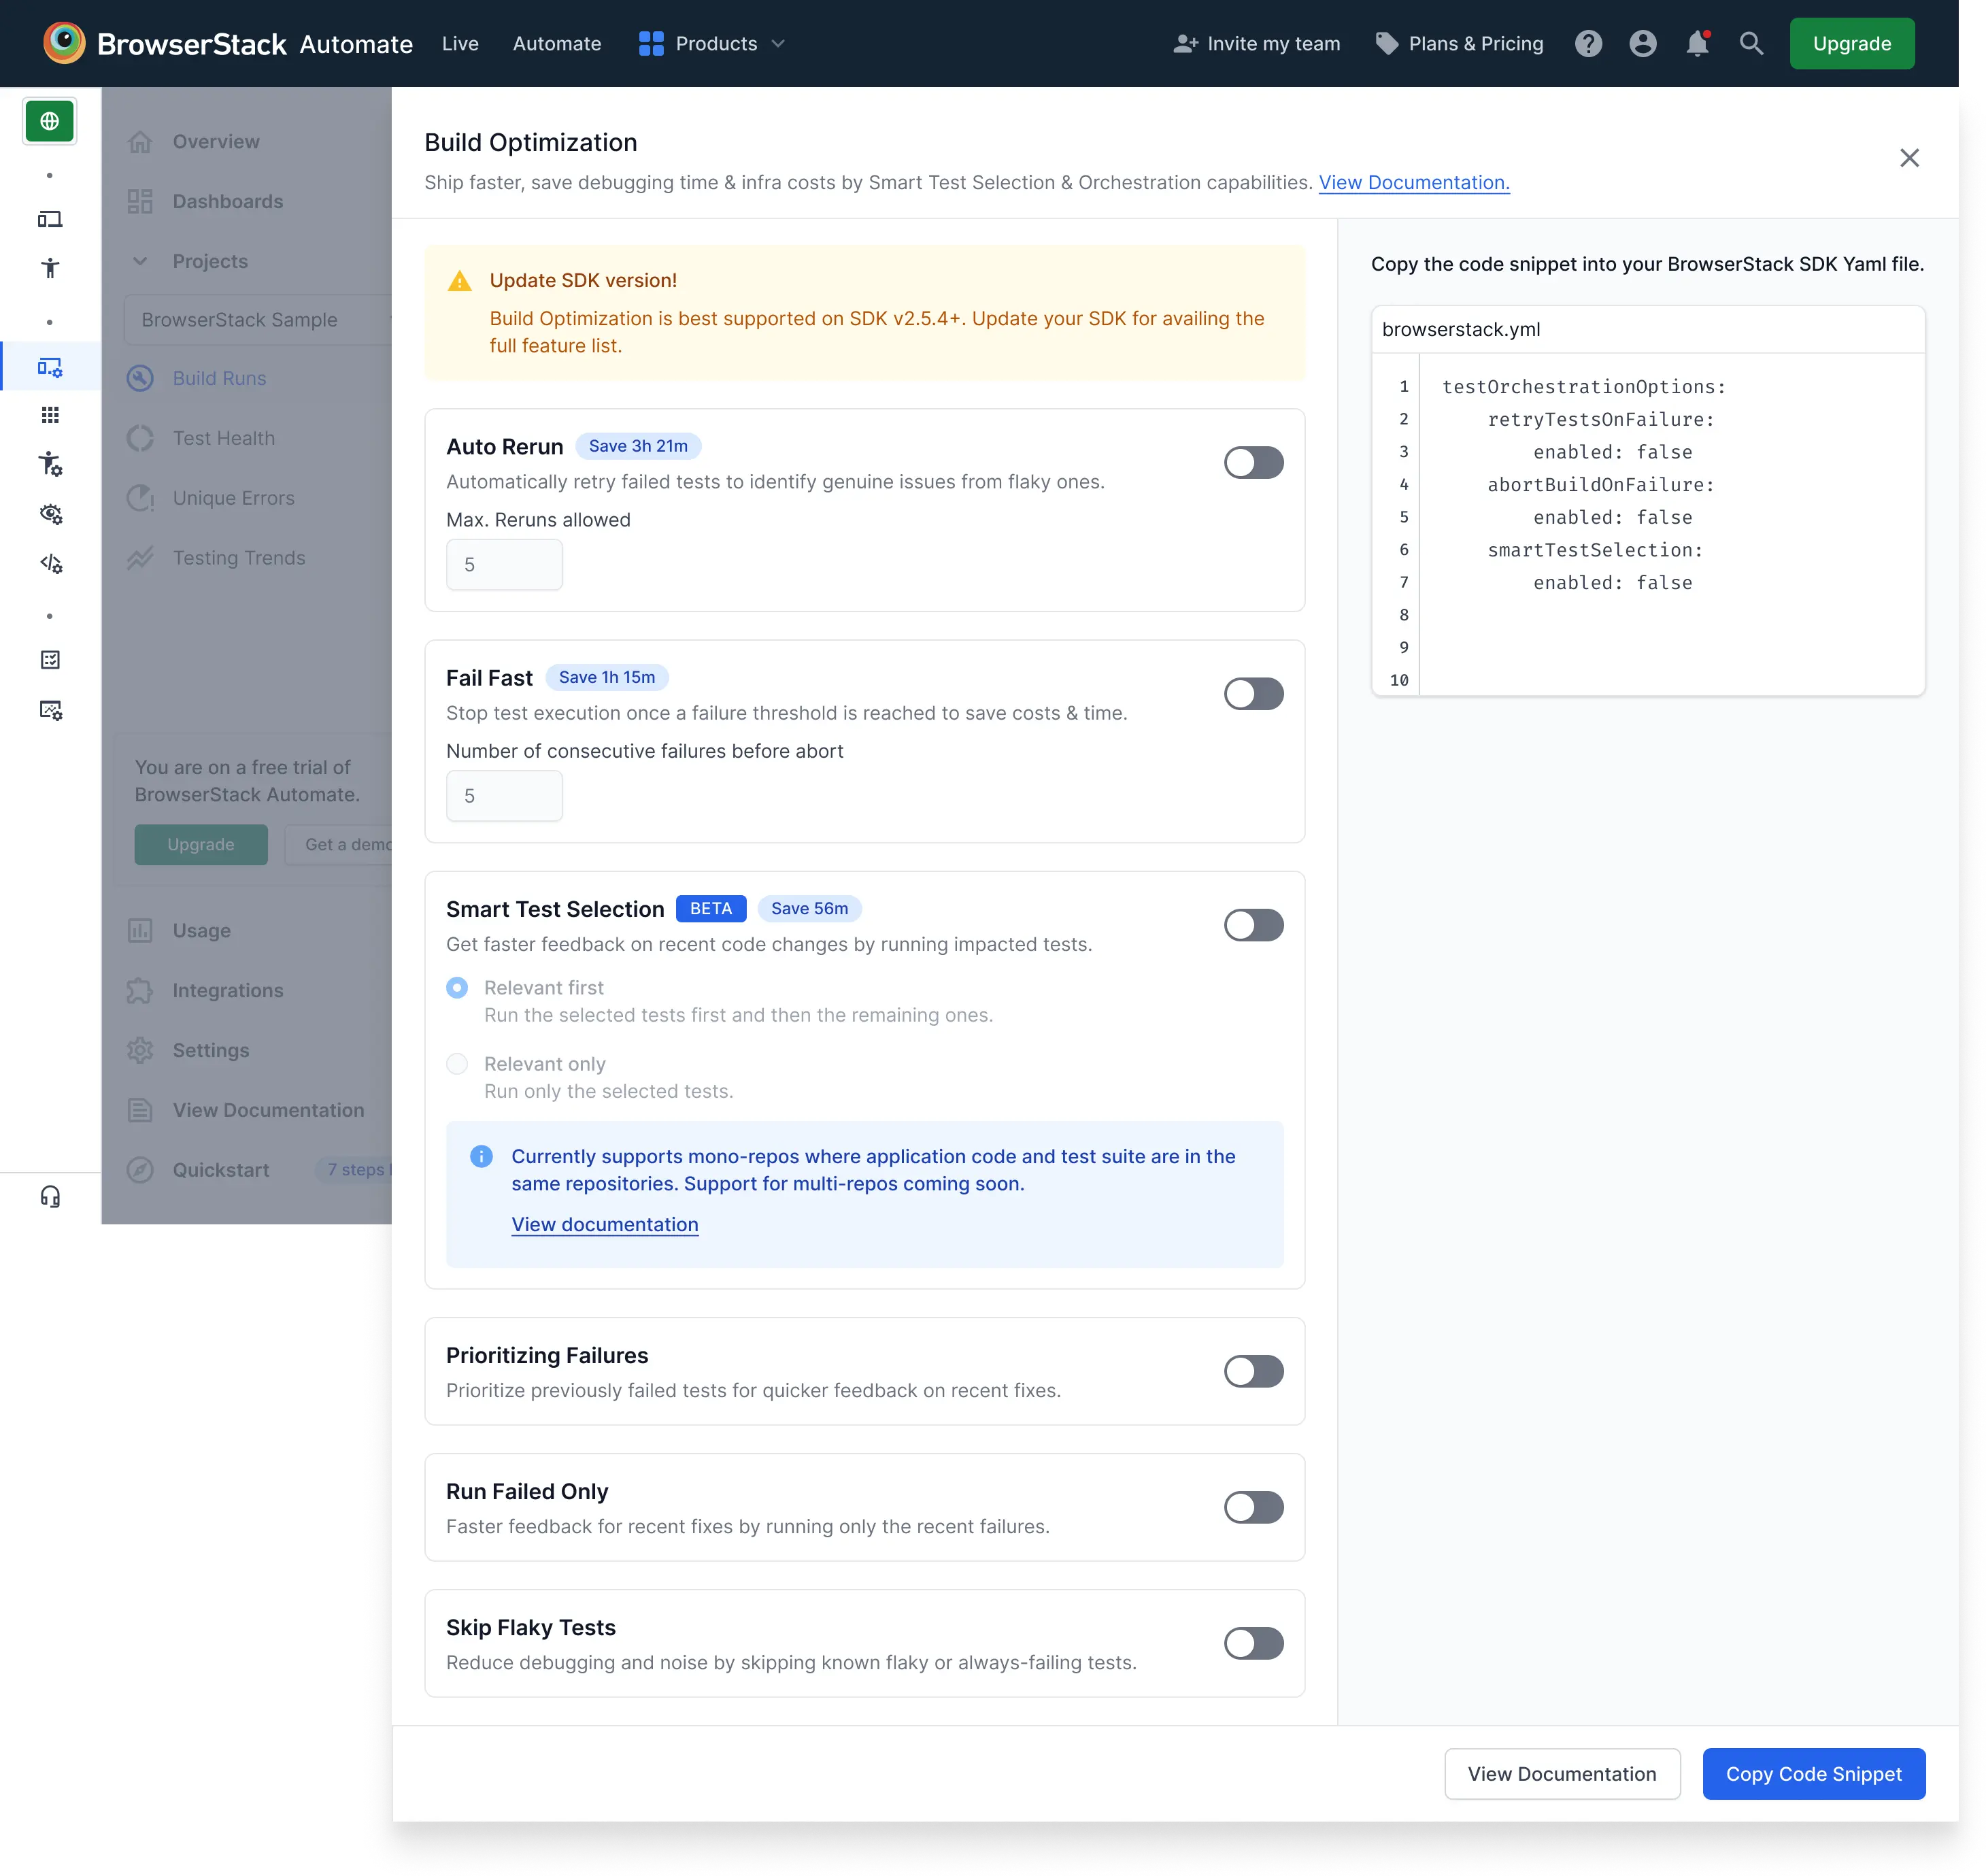Viewport: 1986px width, 1876px height.
Task: Click the notifications bell icon
Action: pos(1697,43)
